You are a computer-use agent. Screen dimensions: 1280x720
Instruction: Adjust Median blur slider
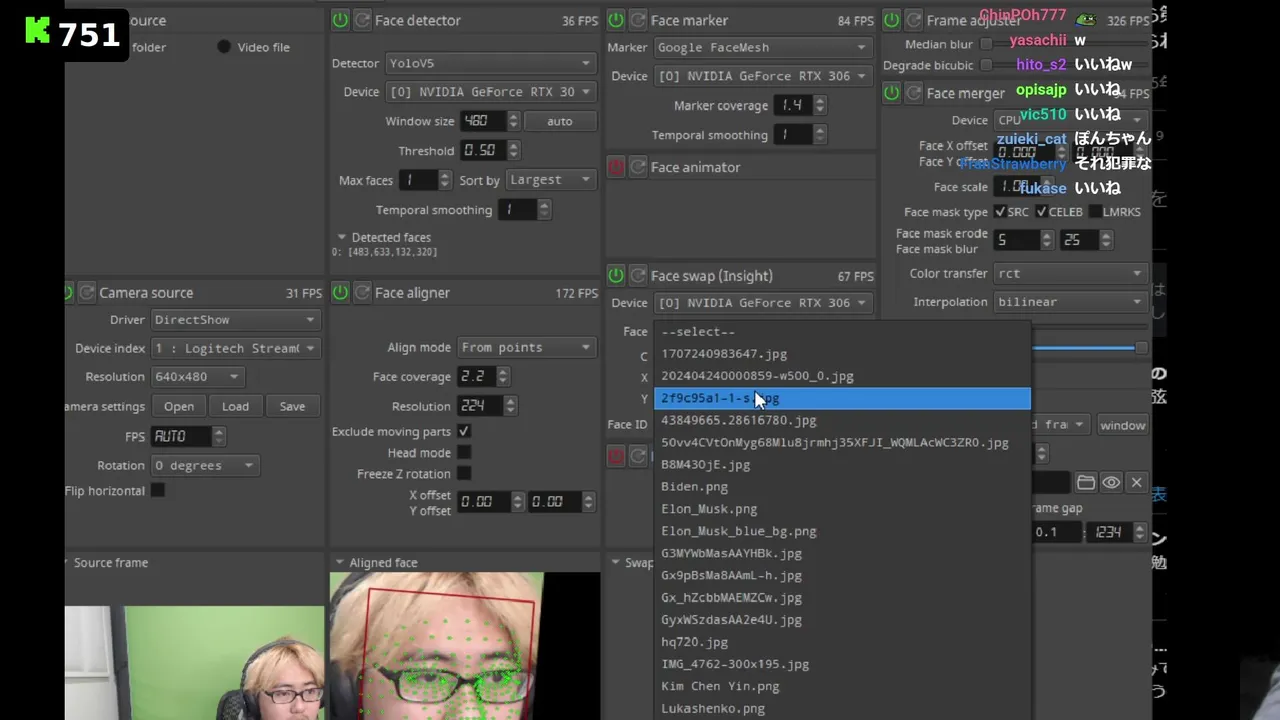[x=987, y=44]
